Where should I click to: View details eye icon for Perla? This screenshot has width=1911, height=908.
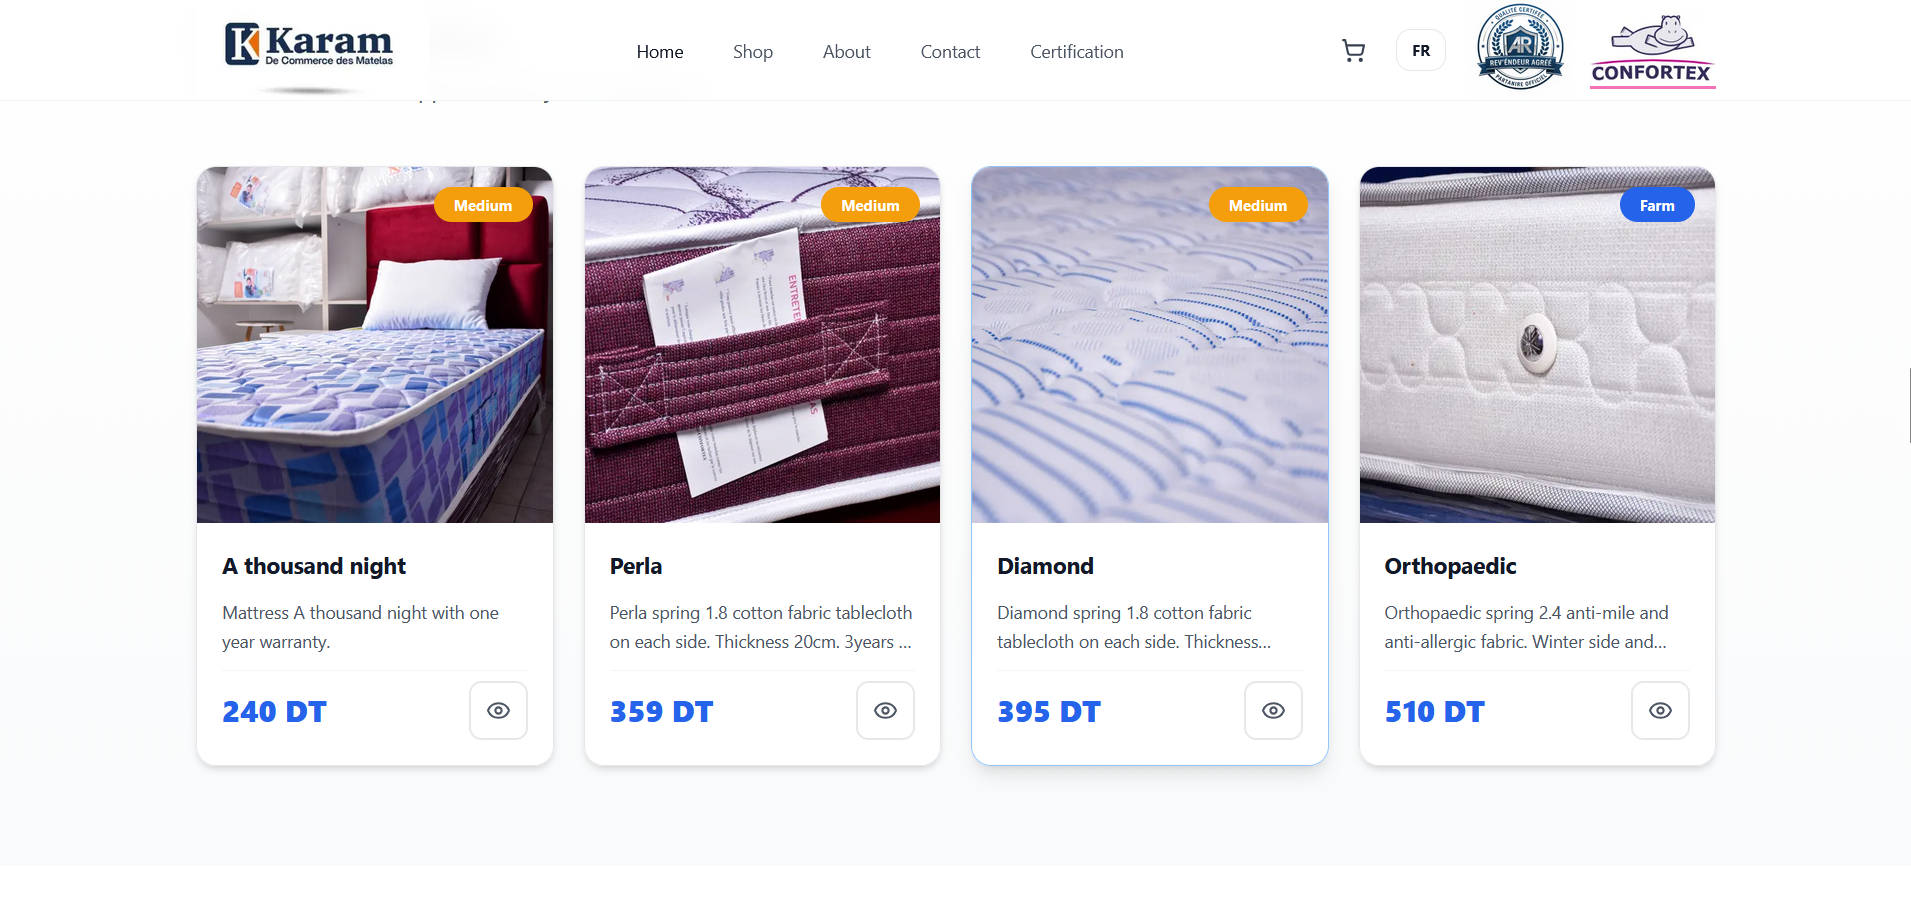[x=885, y=711]
